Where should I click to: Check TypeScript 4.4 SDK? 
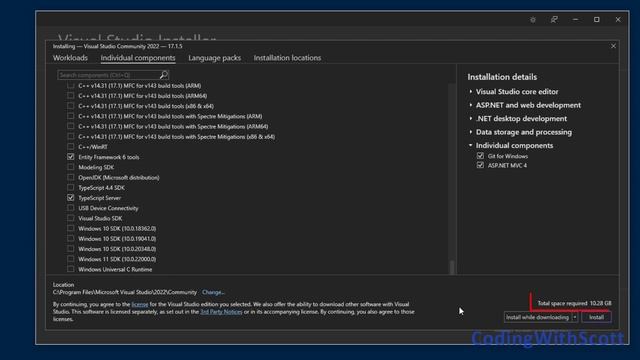click(71, 187)
